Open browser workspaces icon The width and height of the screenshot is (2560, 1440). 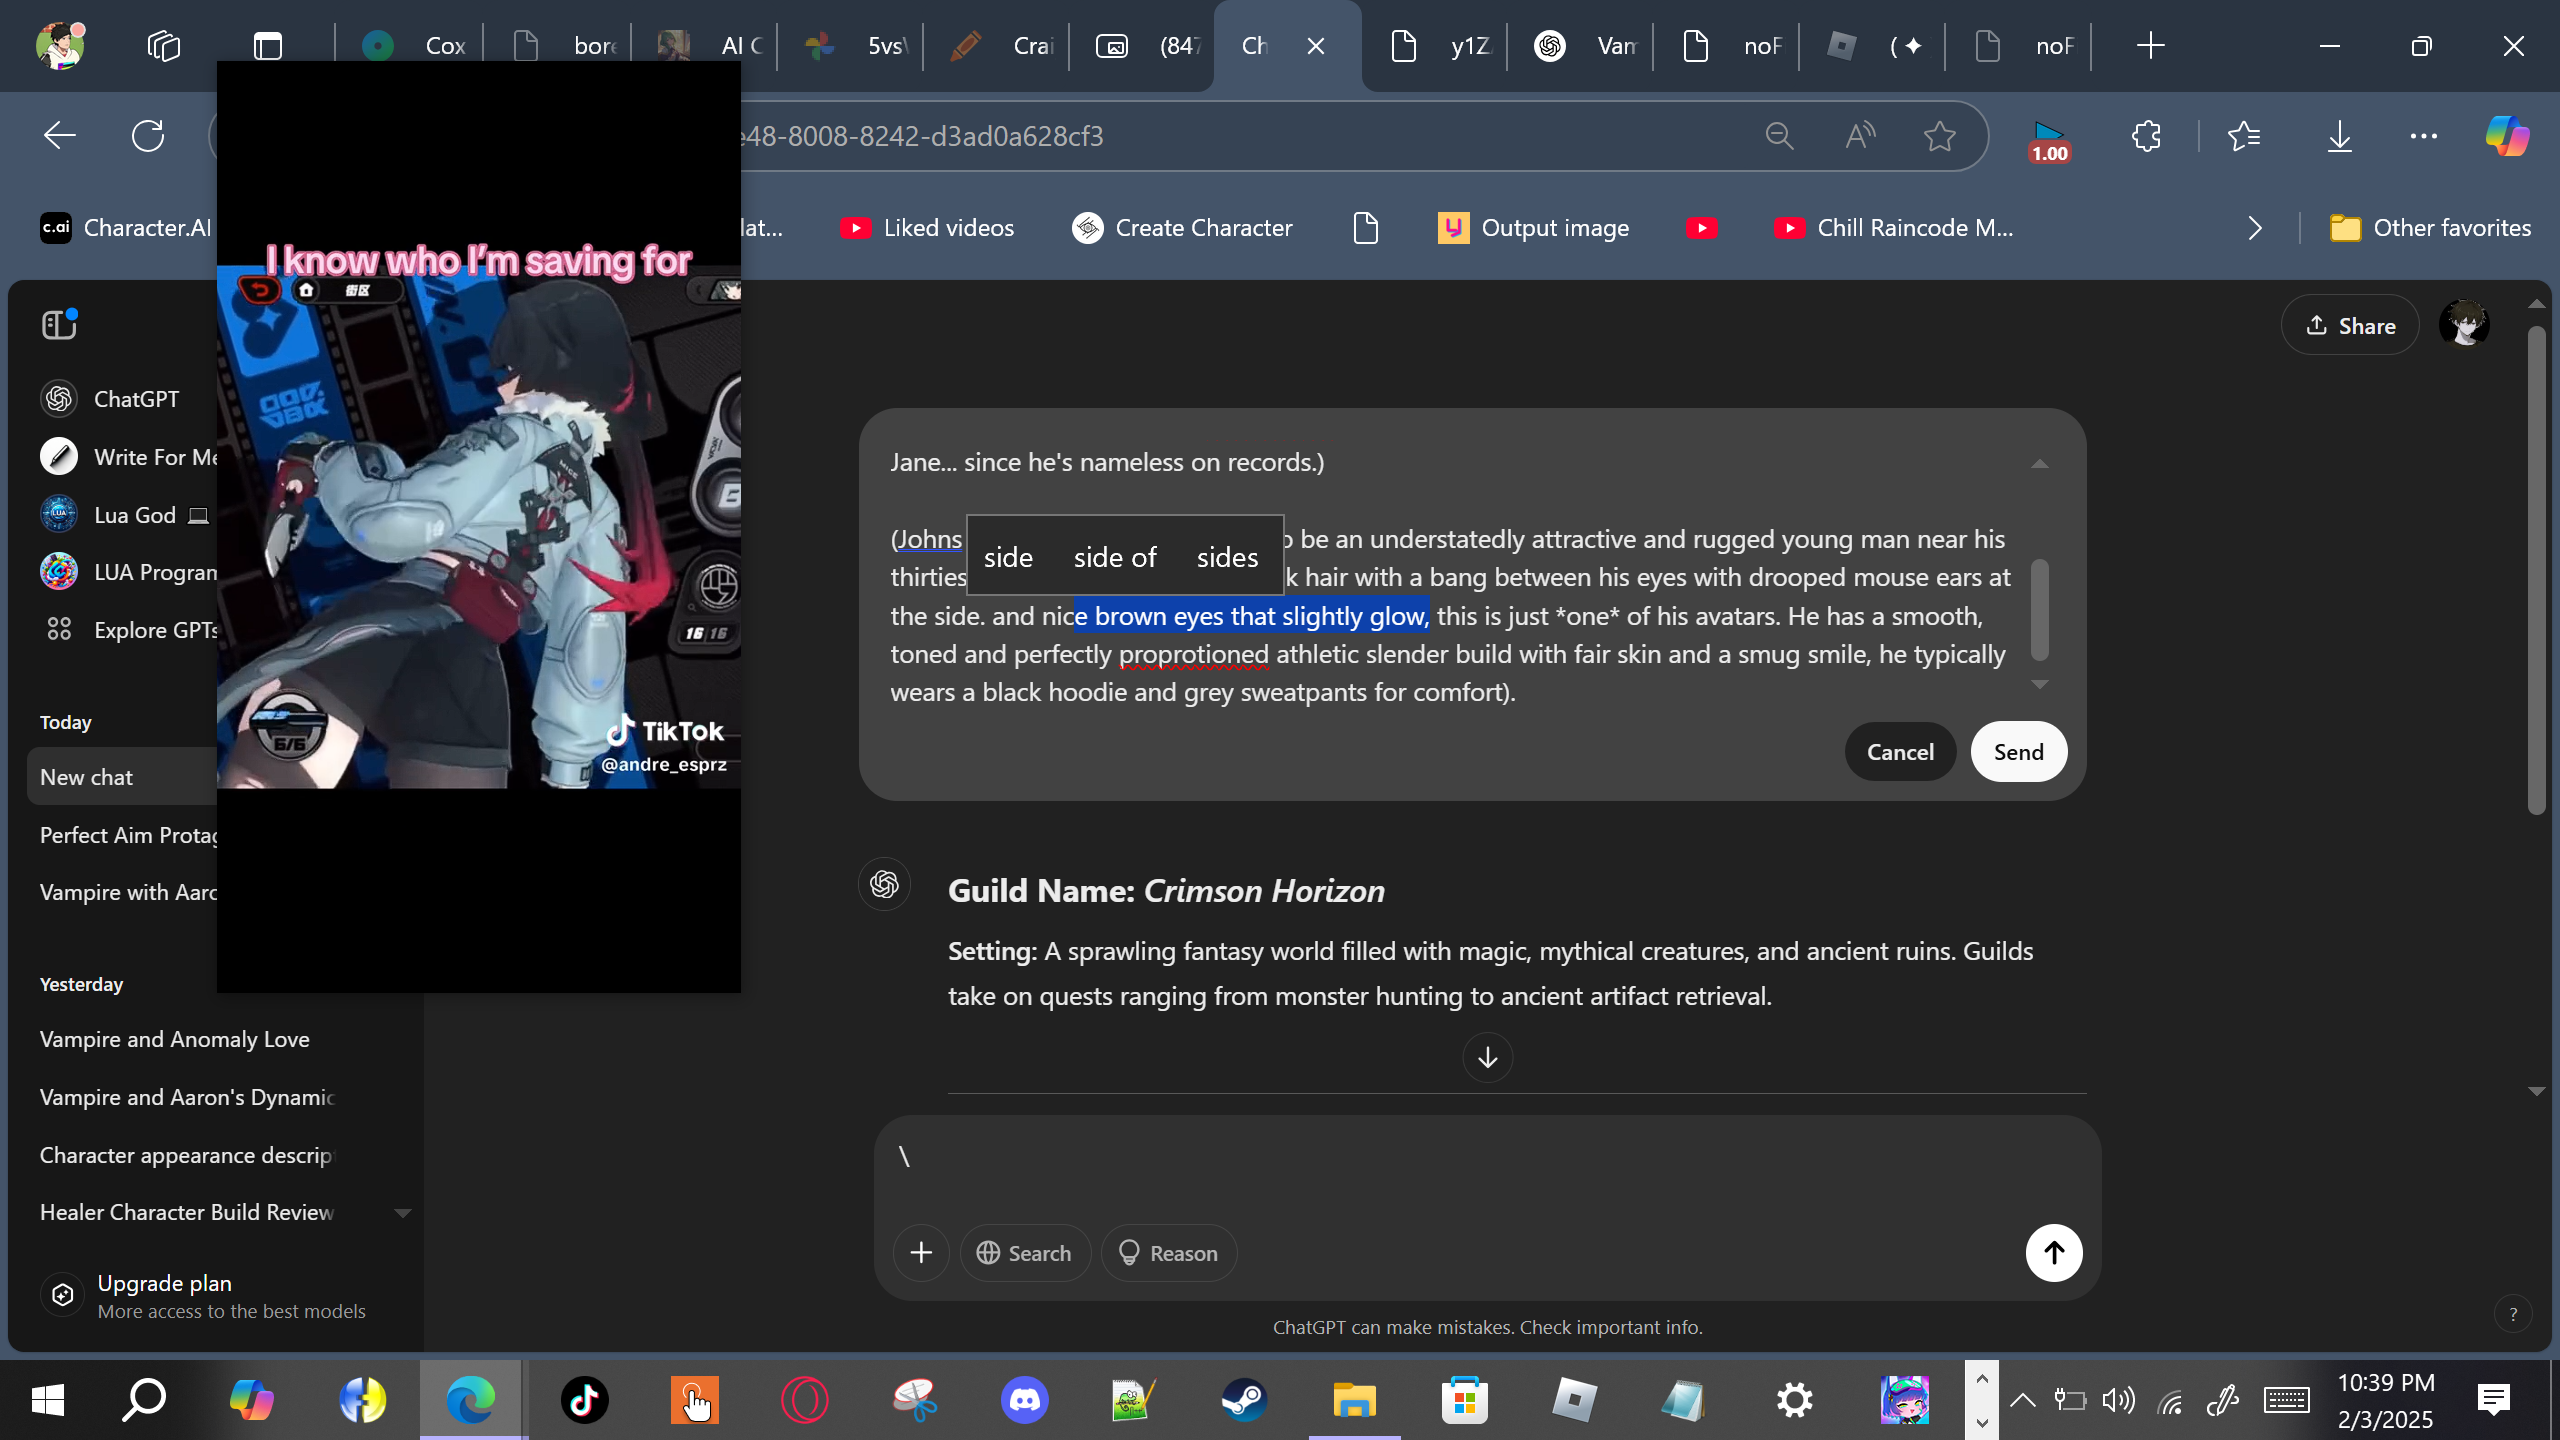click(164, 46)
